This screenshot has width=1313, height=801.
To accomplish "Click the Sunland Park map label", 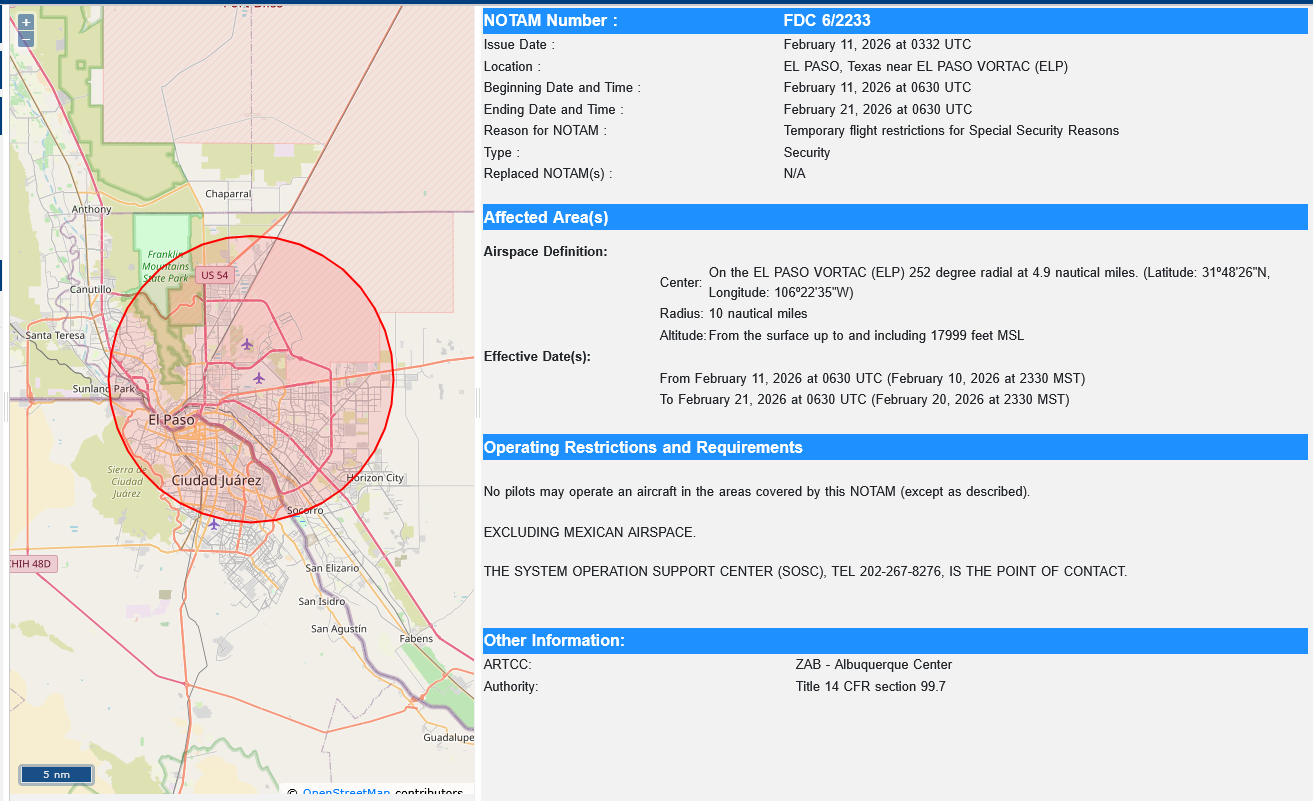I will (103, 389).
